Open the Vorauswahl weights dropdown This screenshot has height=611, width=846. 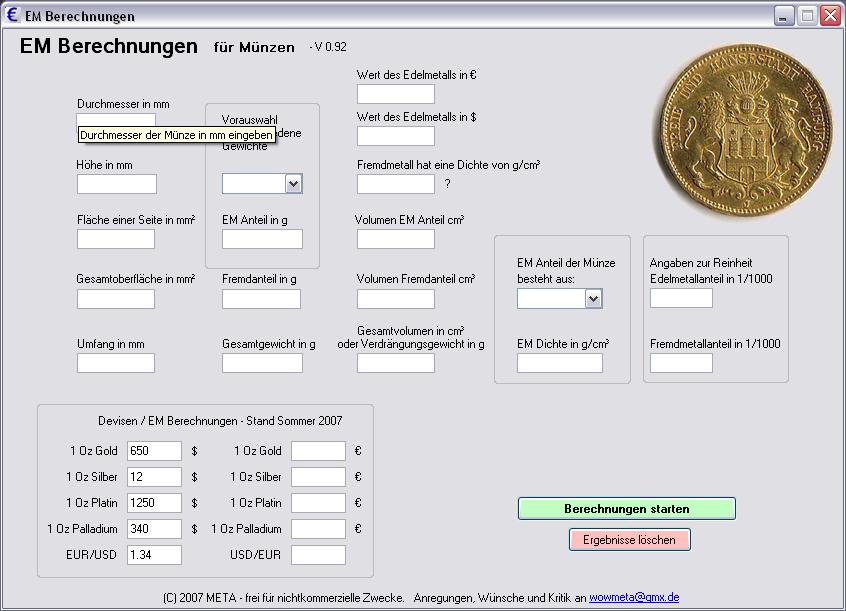pyautogui.click(x=294, y=184)
